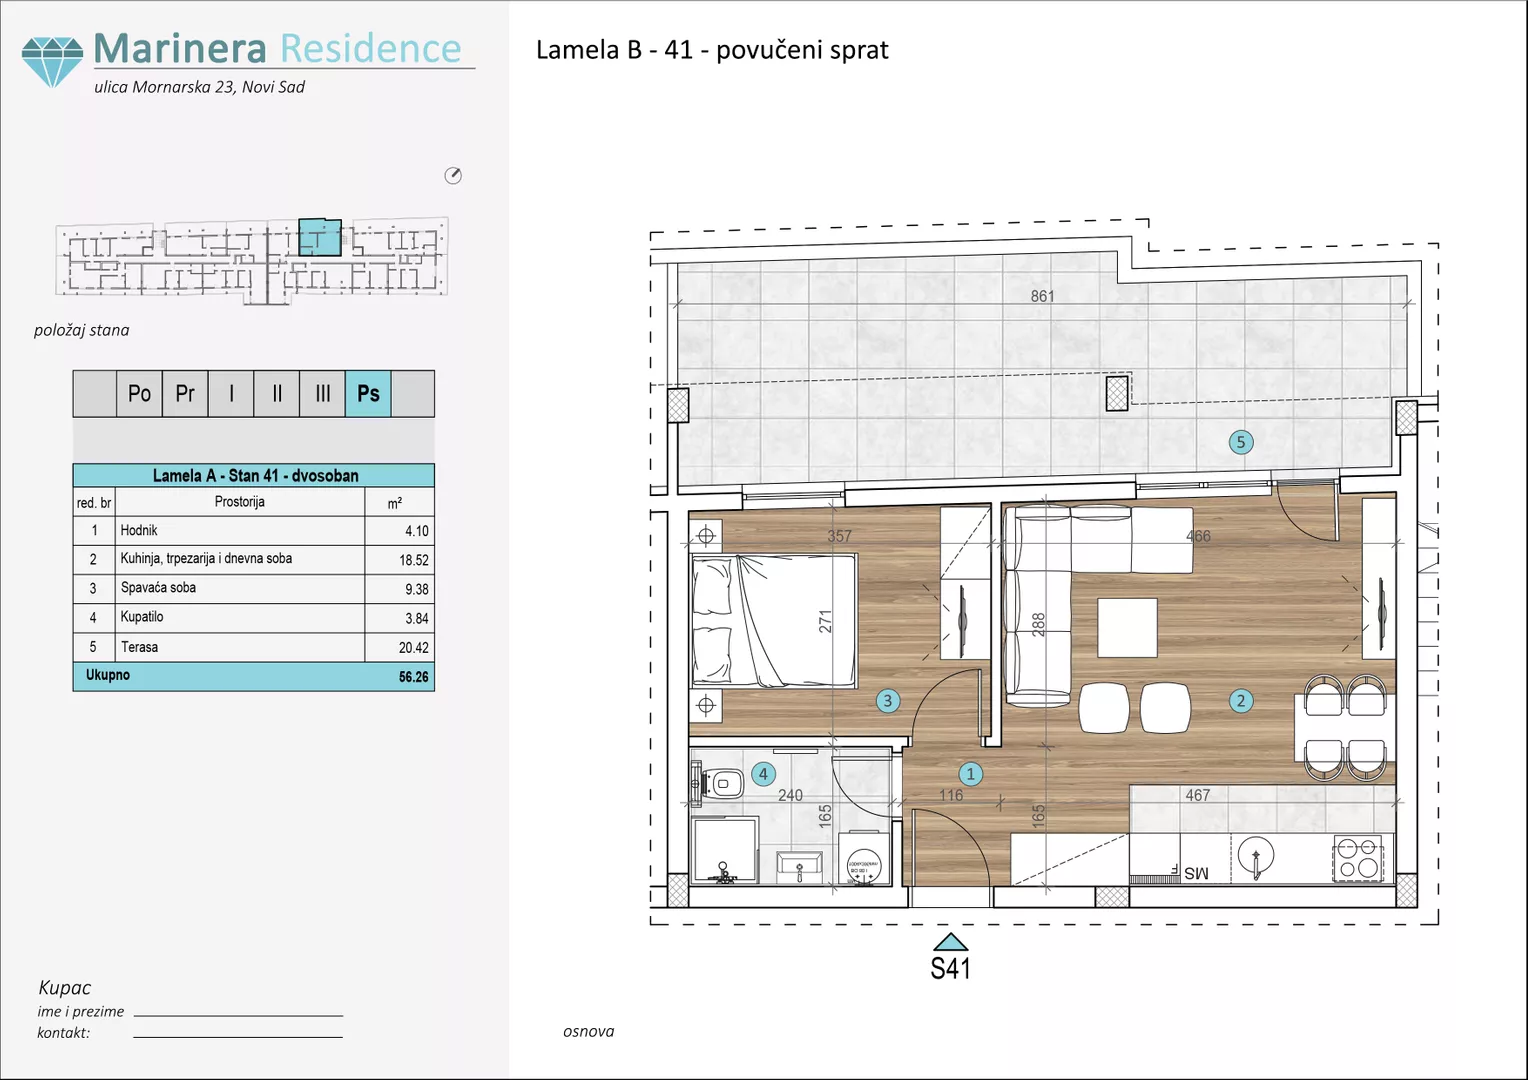The height and width of the screenshot is (1080, 1528).
Task: Click the square coffee table symbol
Action: point(1127,628)
